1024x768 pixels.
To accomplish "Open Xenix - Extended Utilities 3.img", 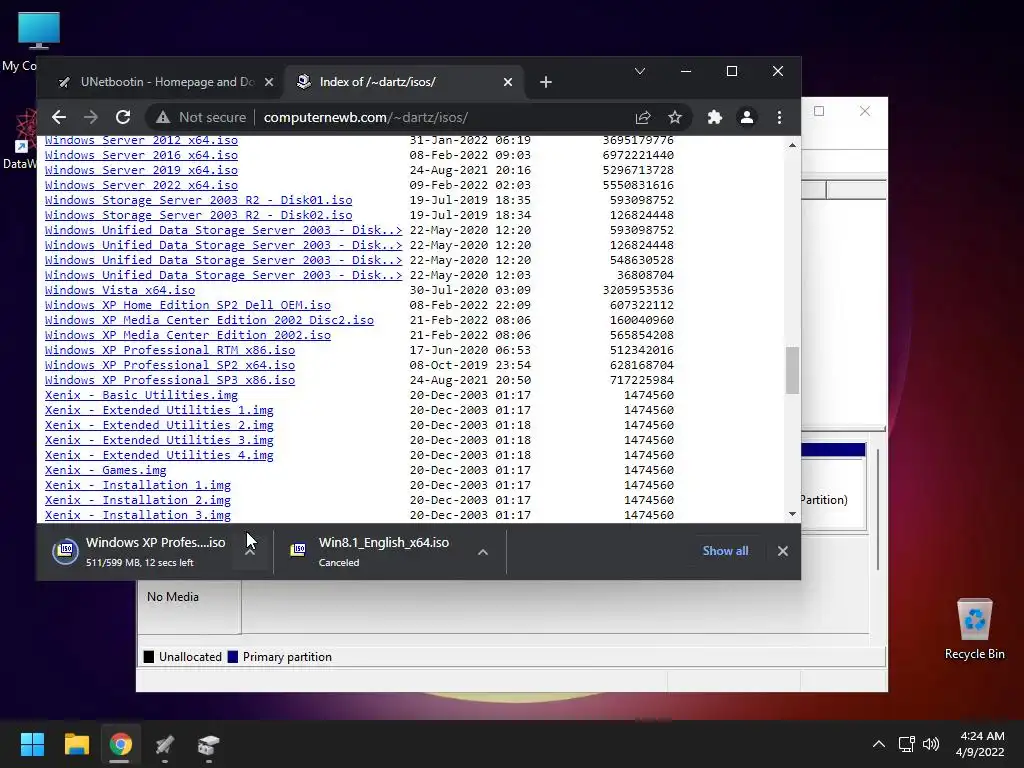I will point(159,441).
